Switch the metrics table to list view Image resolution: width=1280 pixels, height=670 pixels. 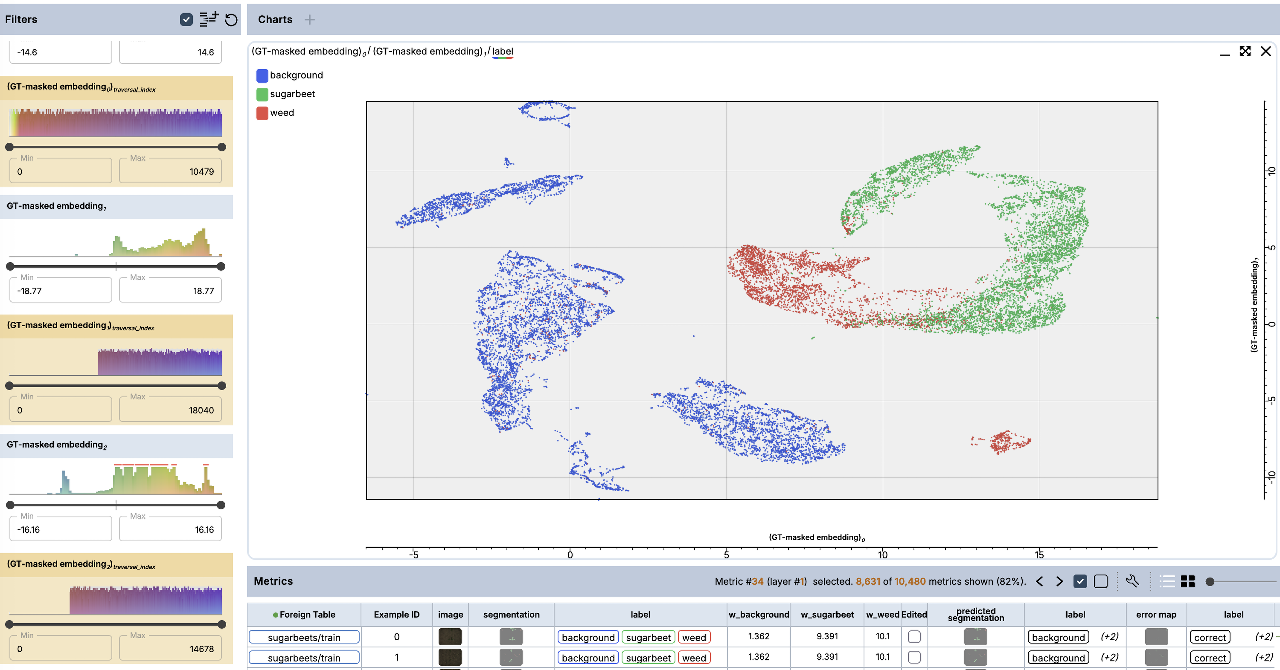point(1167,581)
